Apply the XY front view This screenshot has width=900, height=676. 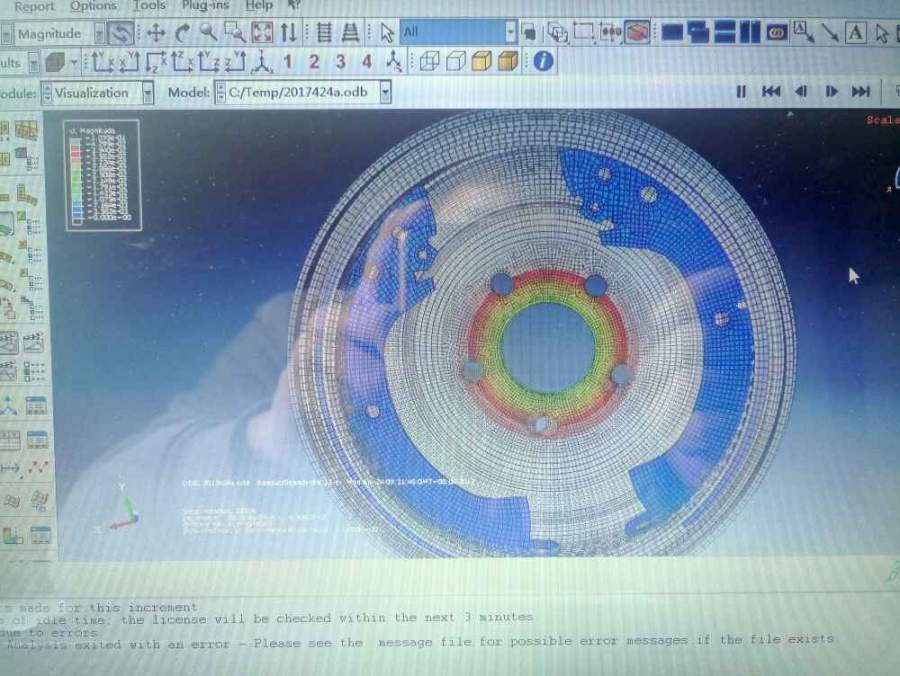[x=102, y=61]
